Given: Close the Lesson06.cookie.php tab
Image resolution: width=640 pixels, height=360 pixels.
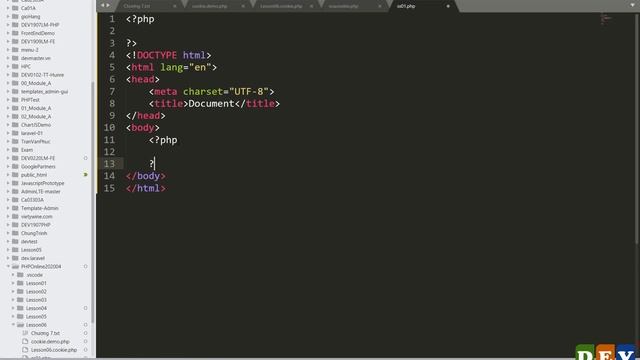Looking at the screenshot, I should 311,6.
